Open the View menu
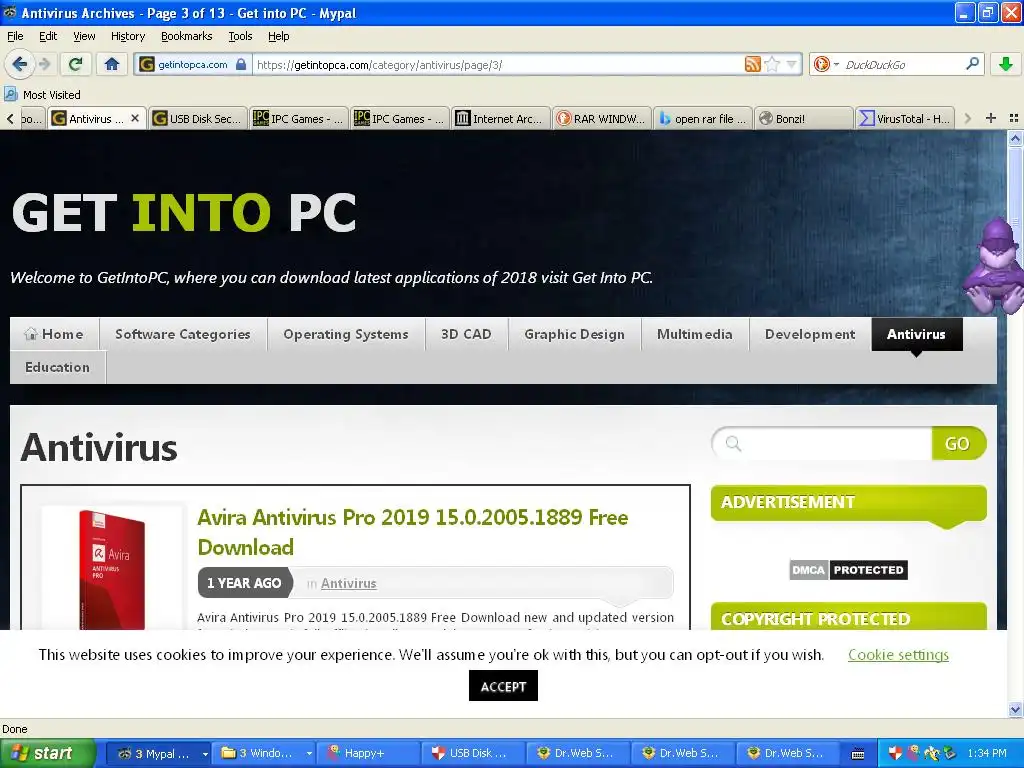The height and width of the screenshot is (768, 1024). tap(84, 36)
